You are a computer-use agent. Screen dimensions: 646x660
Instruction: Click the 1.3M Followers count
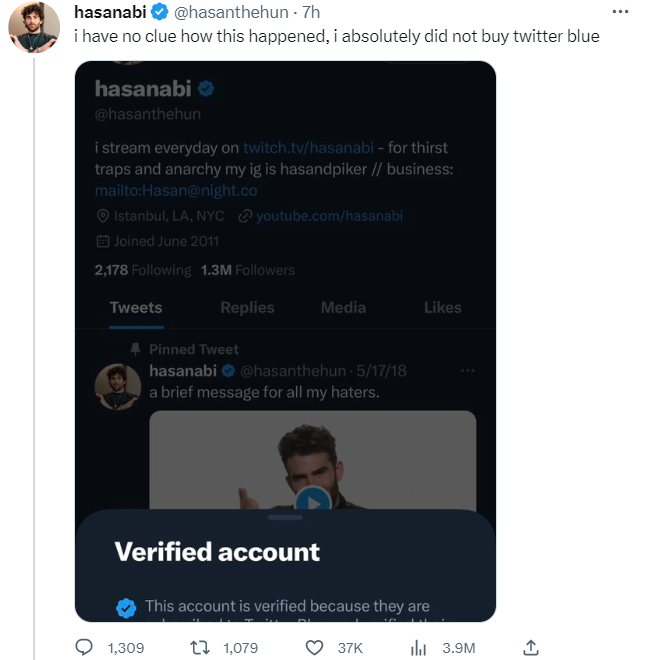pos(248,270)
